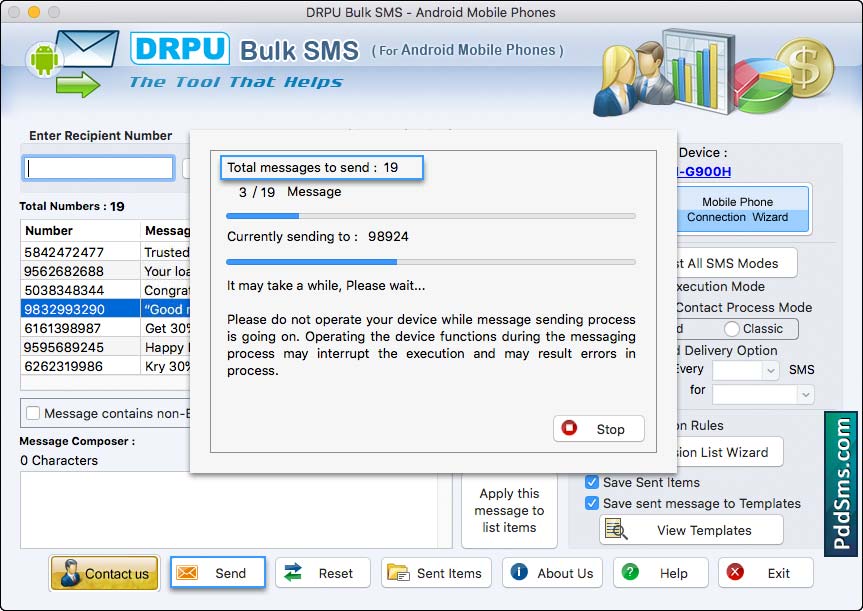Screen dimensions: 863x611
Task: Click the Send button label
Action: coord(230,573)
